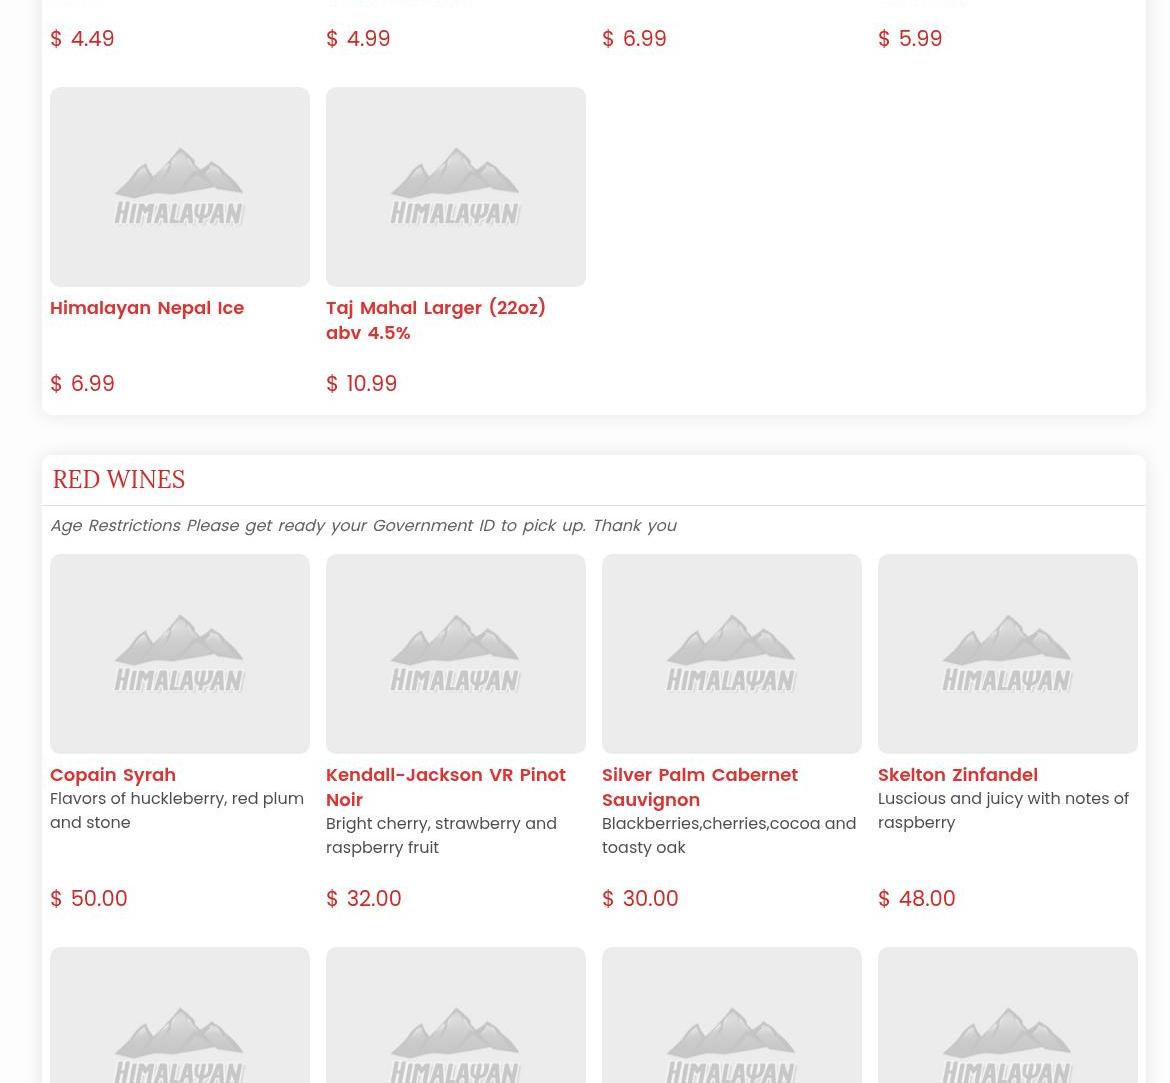1170x1083 pixels.
Task: Click "Bright cherry, strawberry and raspberry fruit" description
Action: click(441, 835)
